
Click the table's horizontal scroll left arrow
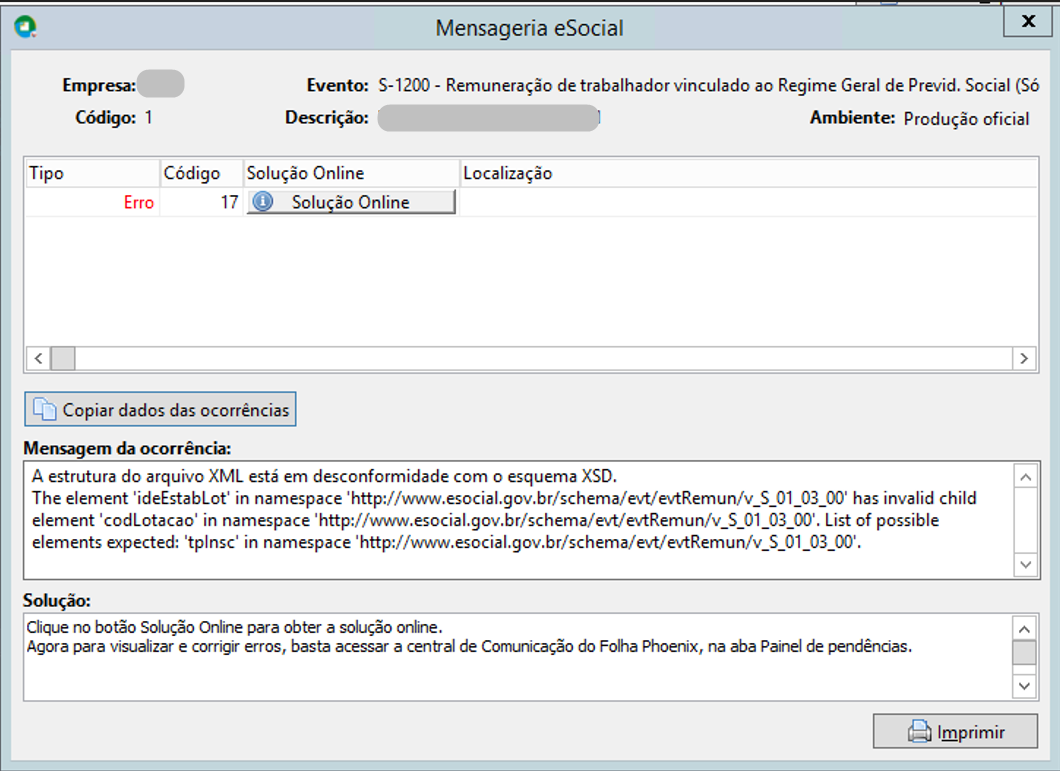[39, 358]
